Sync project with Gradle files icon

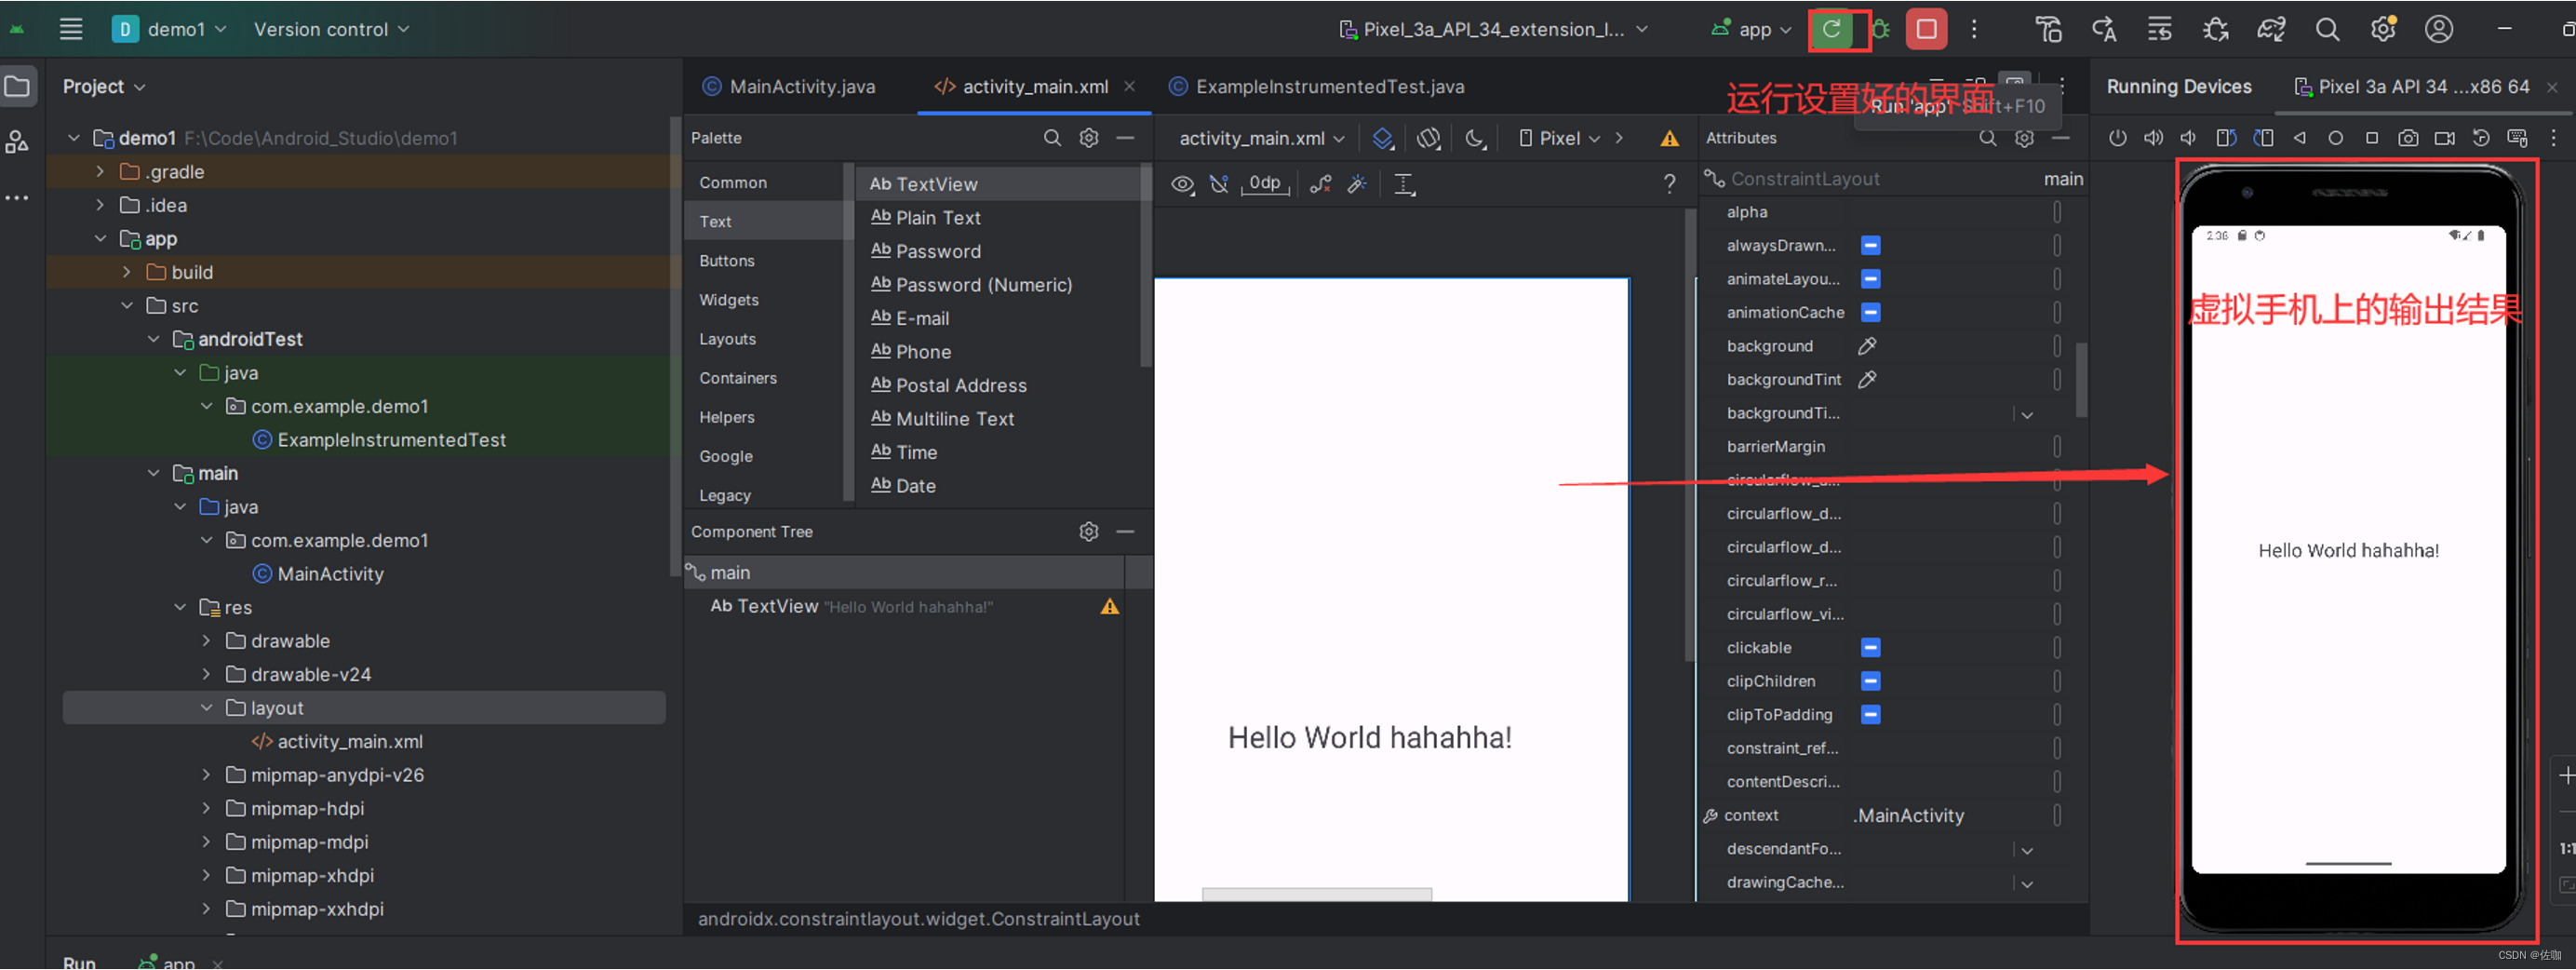pyautogui.click(x=2270, y=29)
